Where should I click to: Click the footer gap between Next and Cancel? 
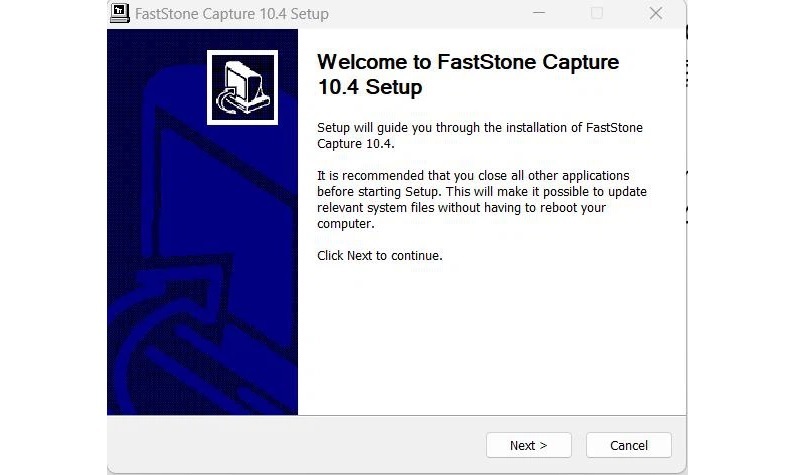pos(579,445)
